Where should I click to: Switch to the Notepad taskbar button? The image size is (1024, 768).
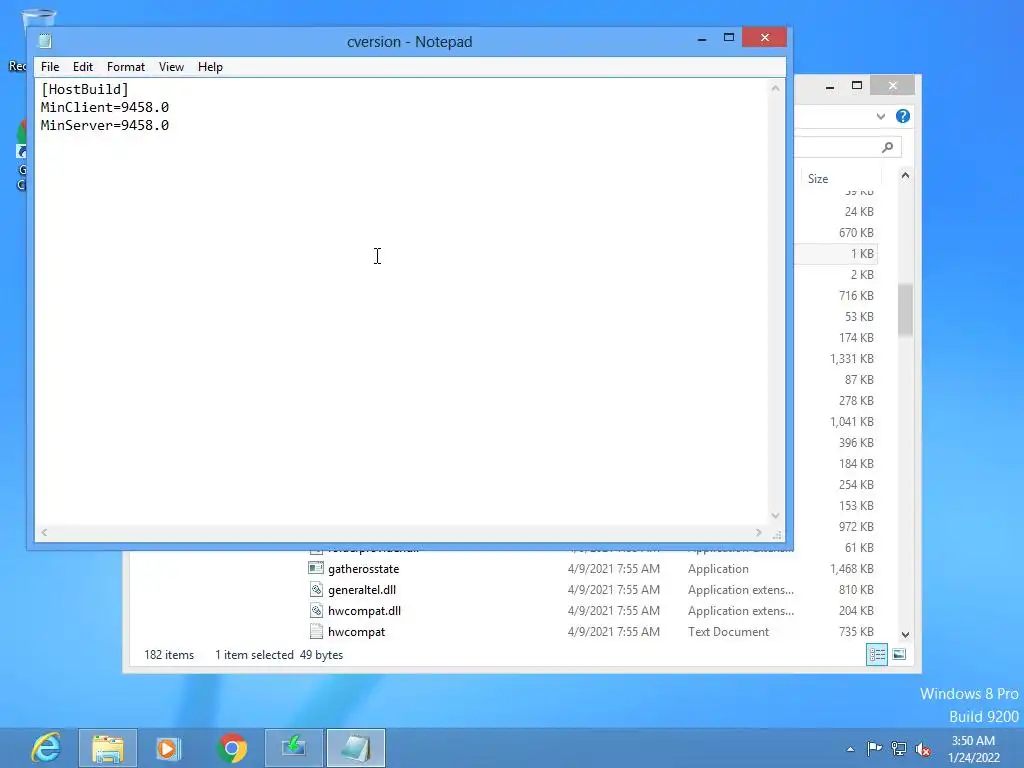click(356, 748)
